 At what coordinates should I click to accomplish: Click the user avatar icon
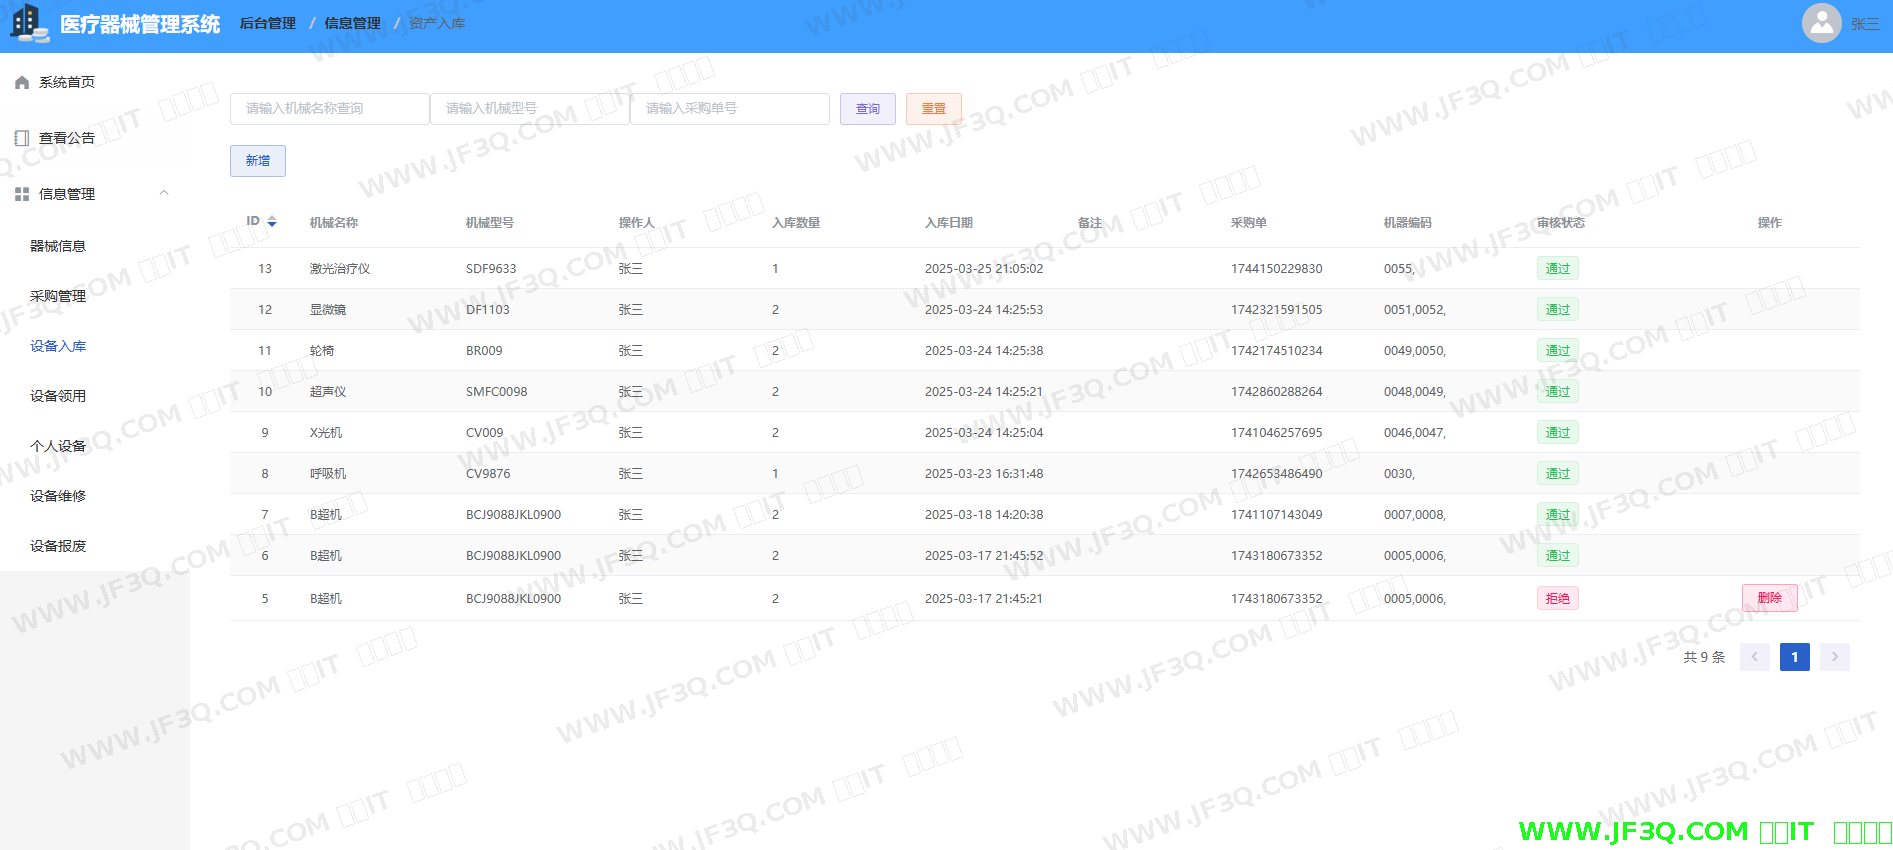tap(1821, 23)
